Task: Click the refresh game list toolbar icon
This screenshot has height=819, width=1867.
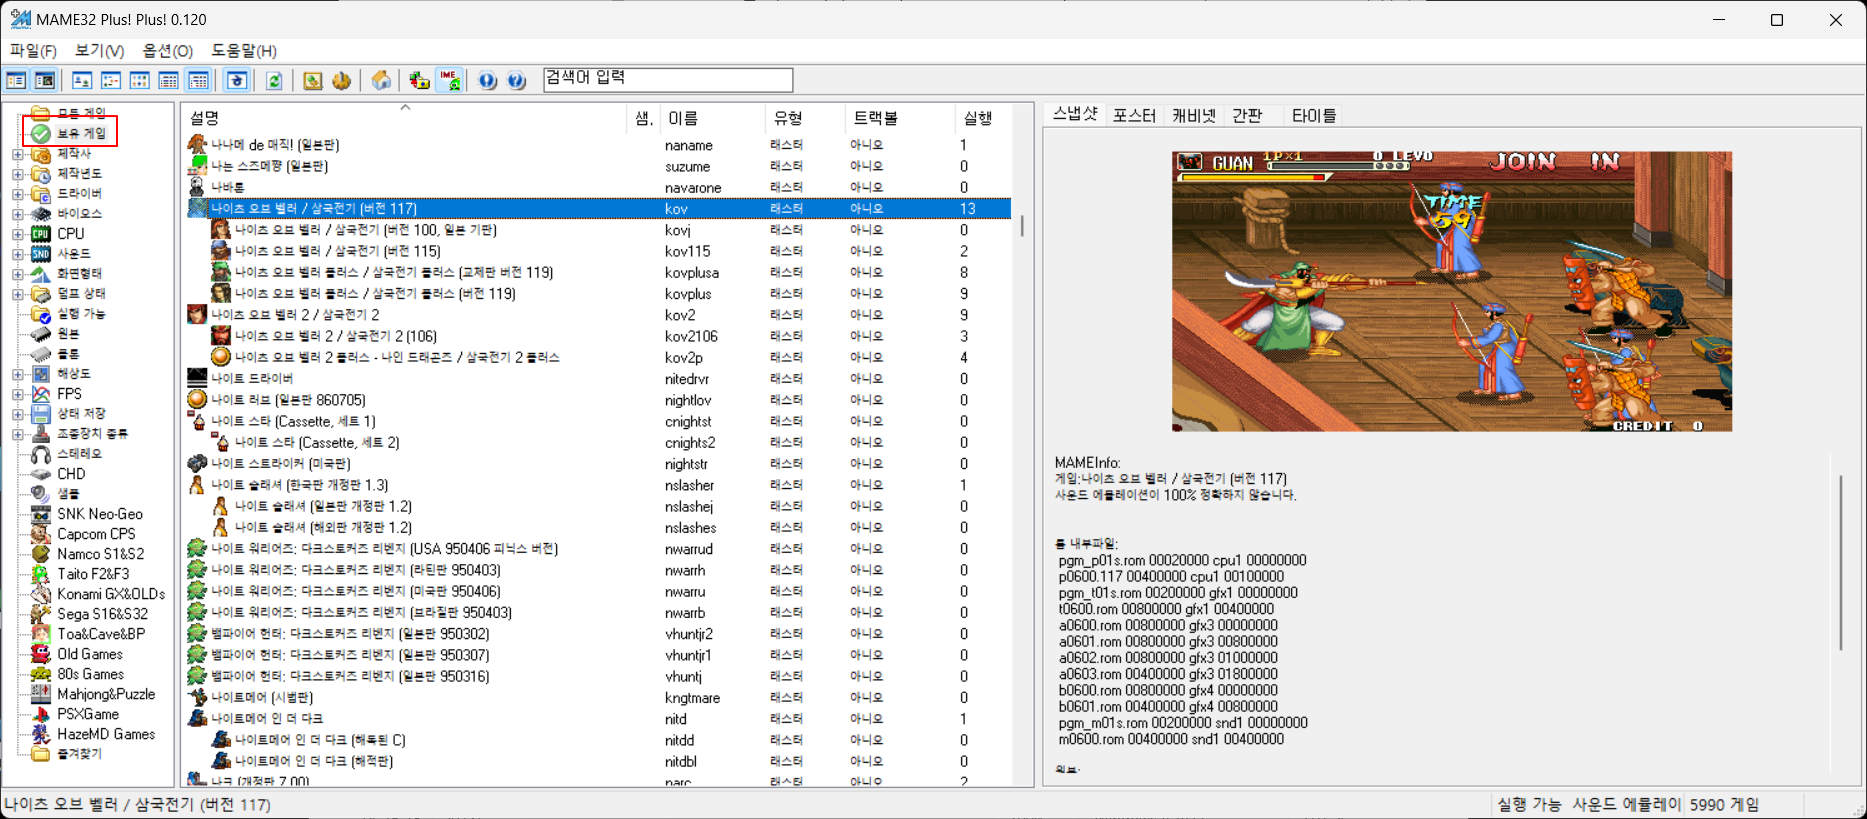Action: pos(274,81)
